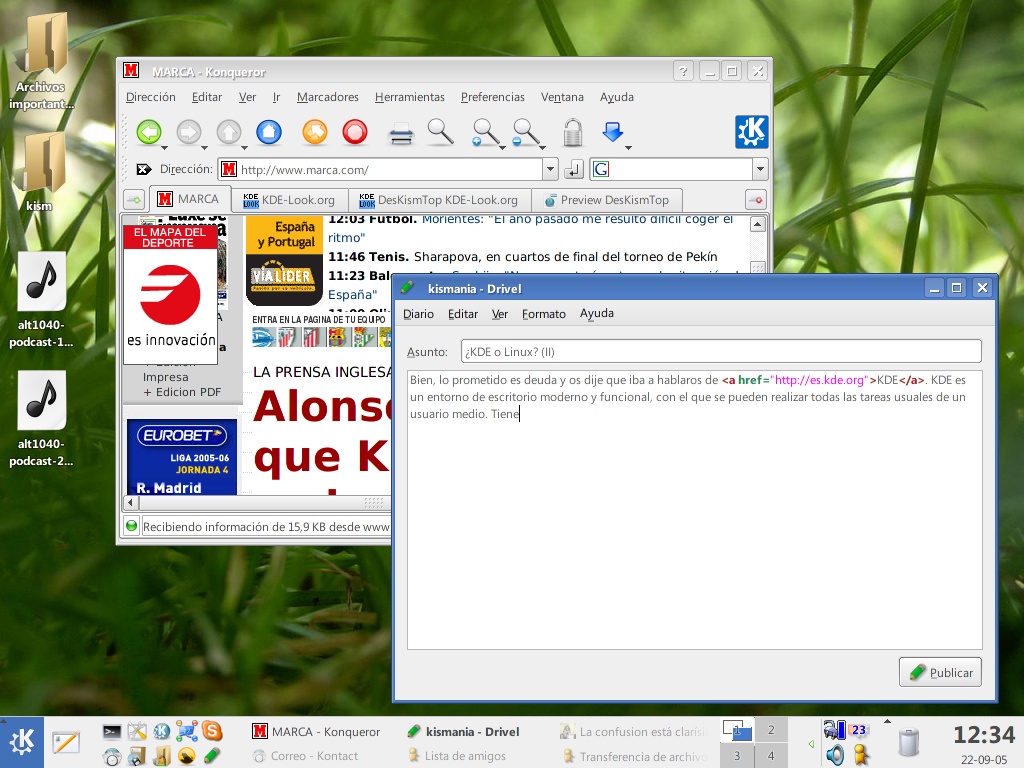Screen dimensions: 1024x768
Task: Click the Konqueror help question mark button
Action: tap(683, 71)
